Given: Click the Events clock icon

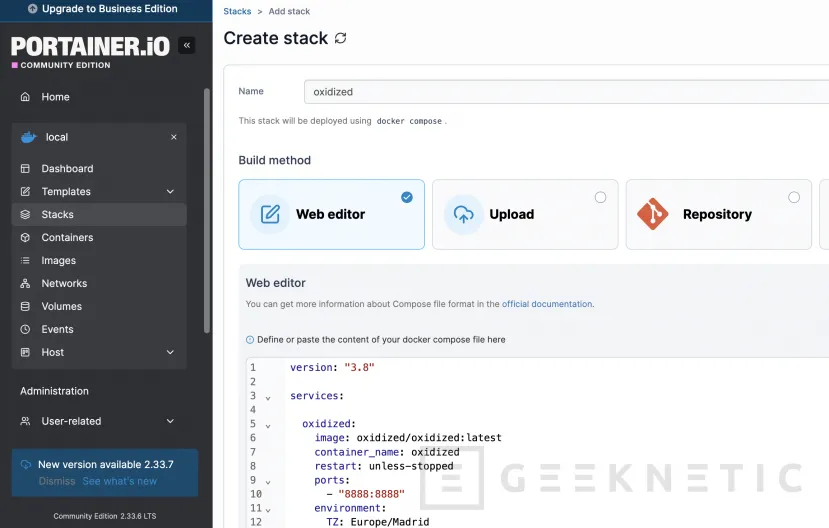Looking at the screenshot, I should [x=25, y=329].
